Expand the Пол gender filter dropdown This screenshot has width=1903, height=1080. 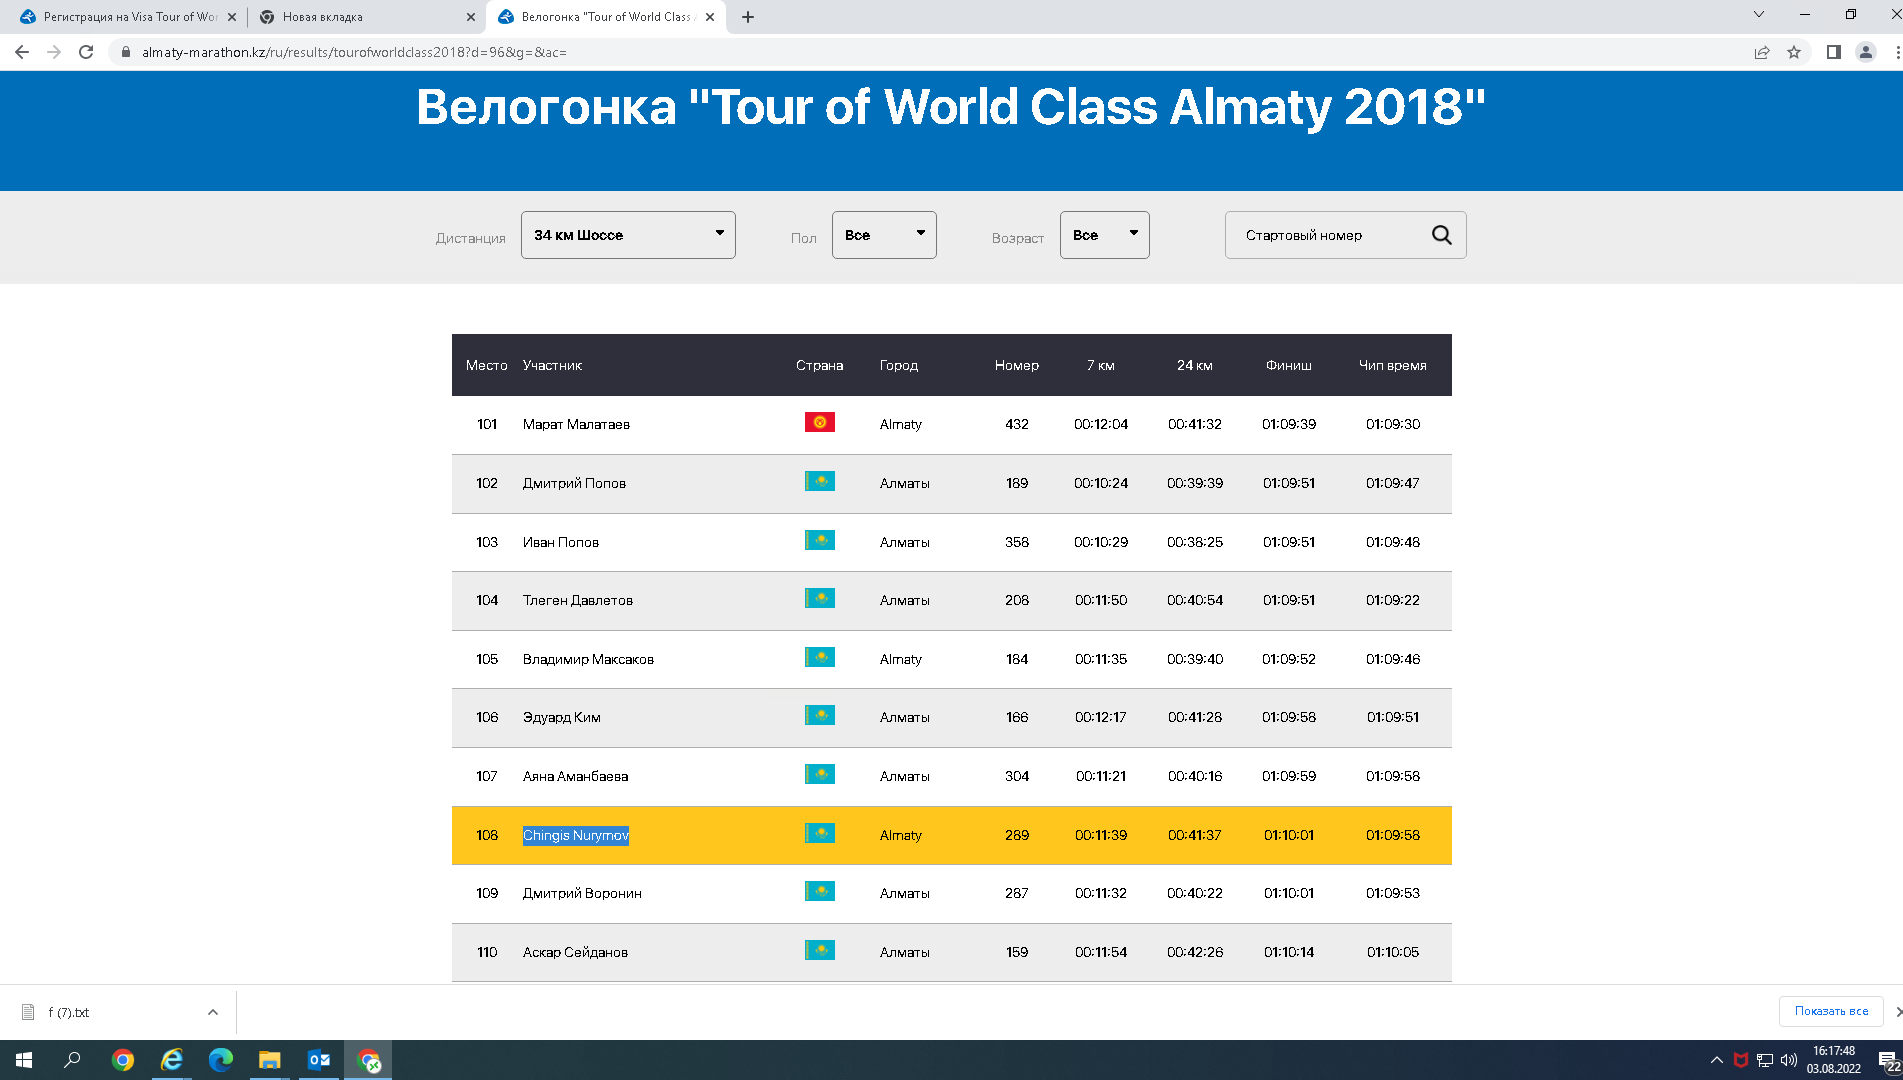[x=884, y=235]
